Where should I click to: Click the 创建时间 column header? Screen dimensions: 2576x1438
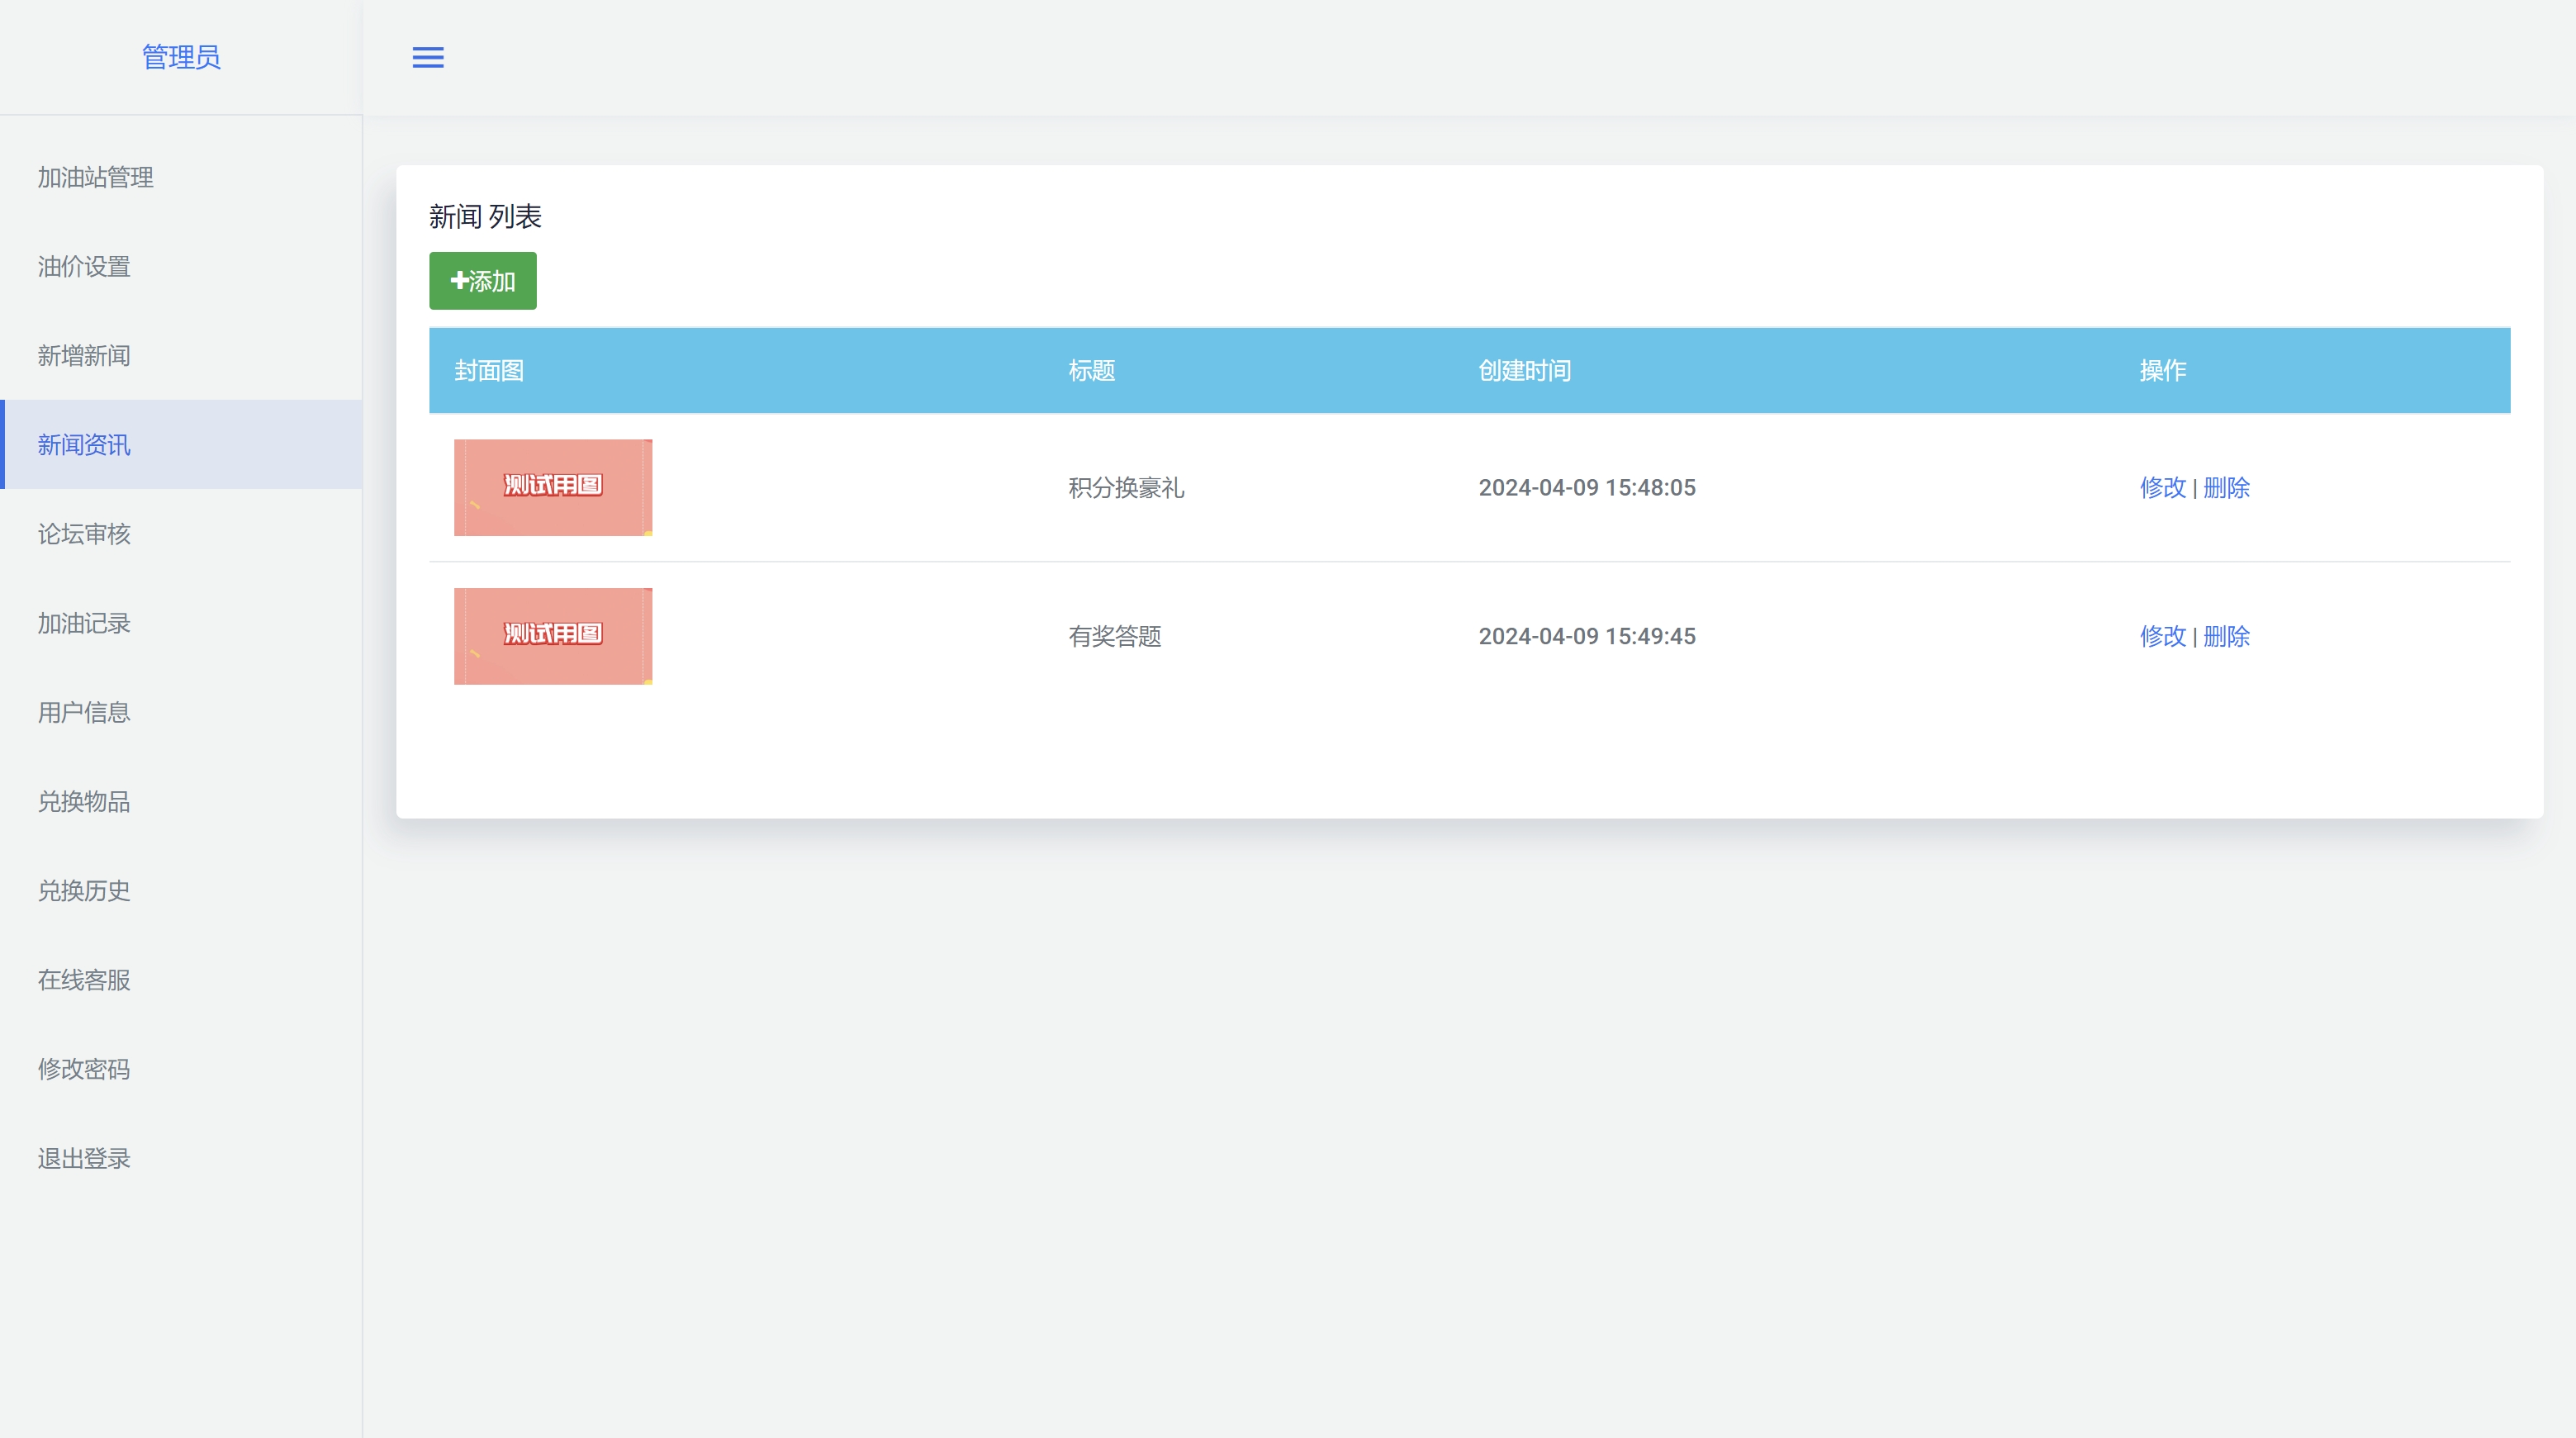click(x=1524, y=371)
